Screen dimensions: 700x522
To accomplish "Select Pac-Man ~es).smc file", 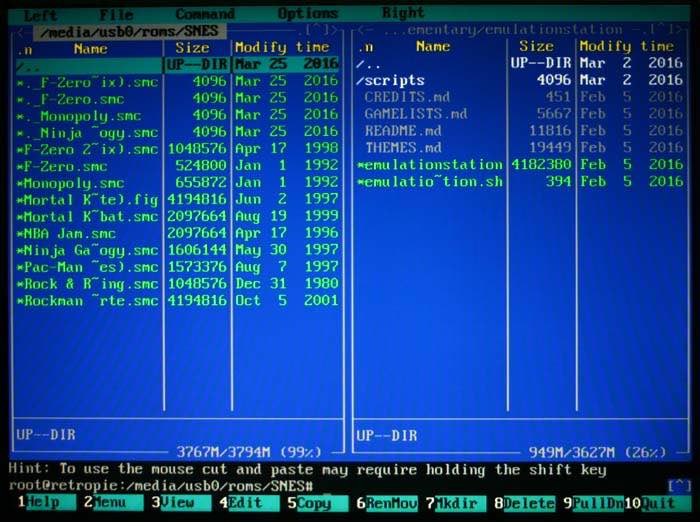I will point(177,267).
